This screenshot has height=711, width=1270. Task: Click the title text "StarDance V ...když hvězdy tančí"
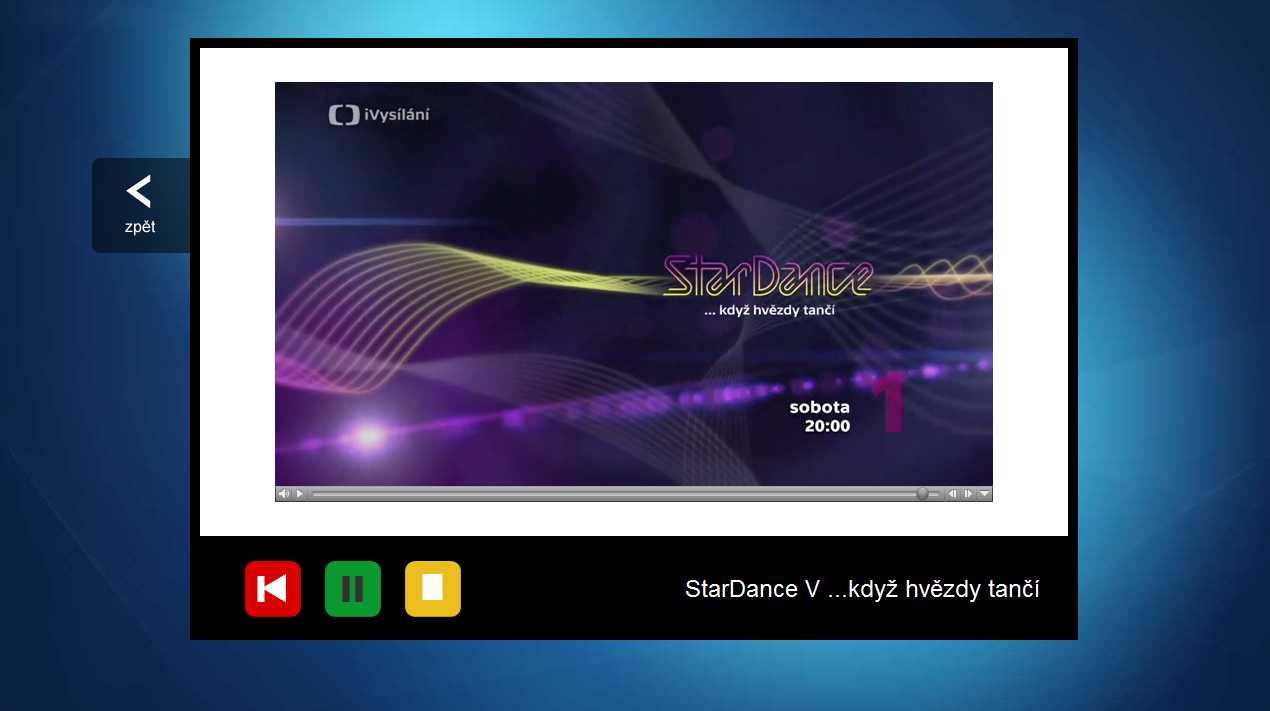tap(862, 589)
